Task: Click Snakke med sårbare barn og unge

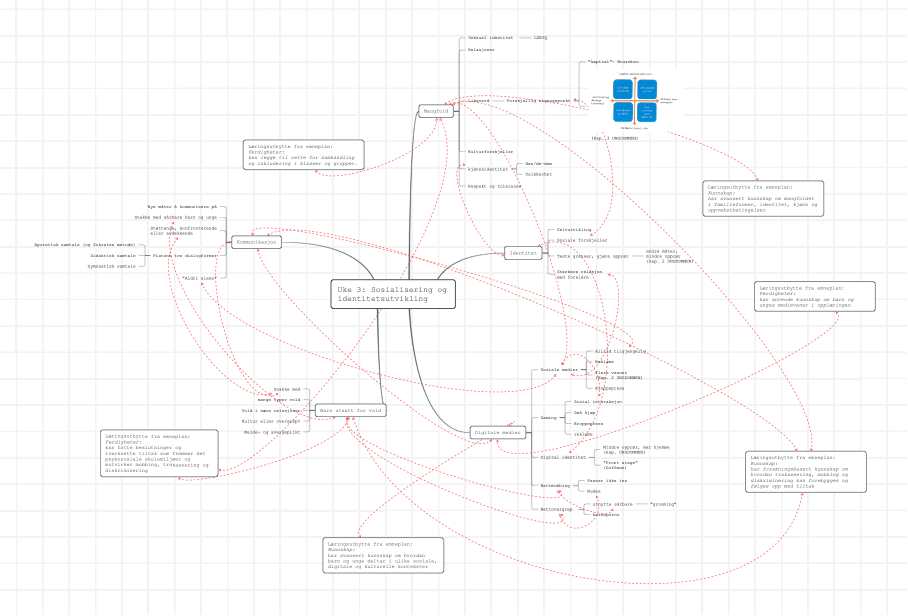Action: (176, 218)
